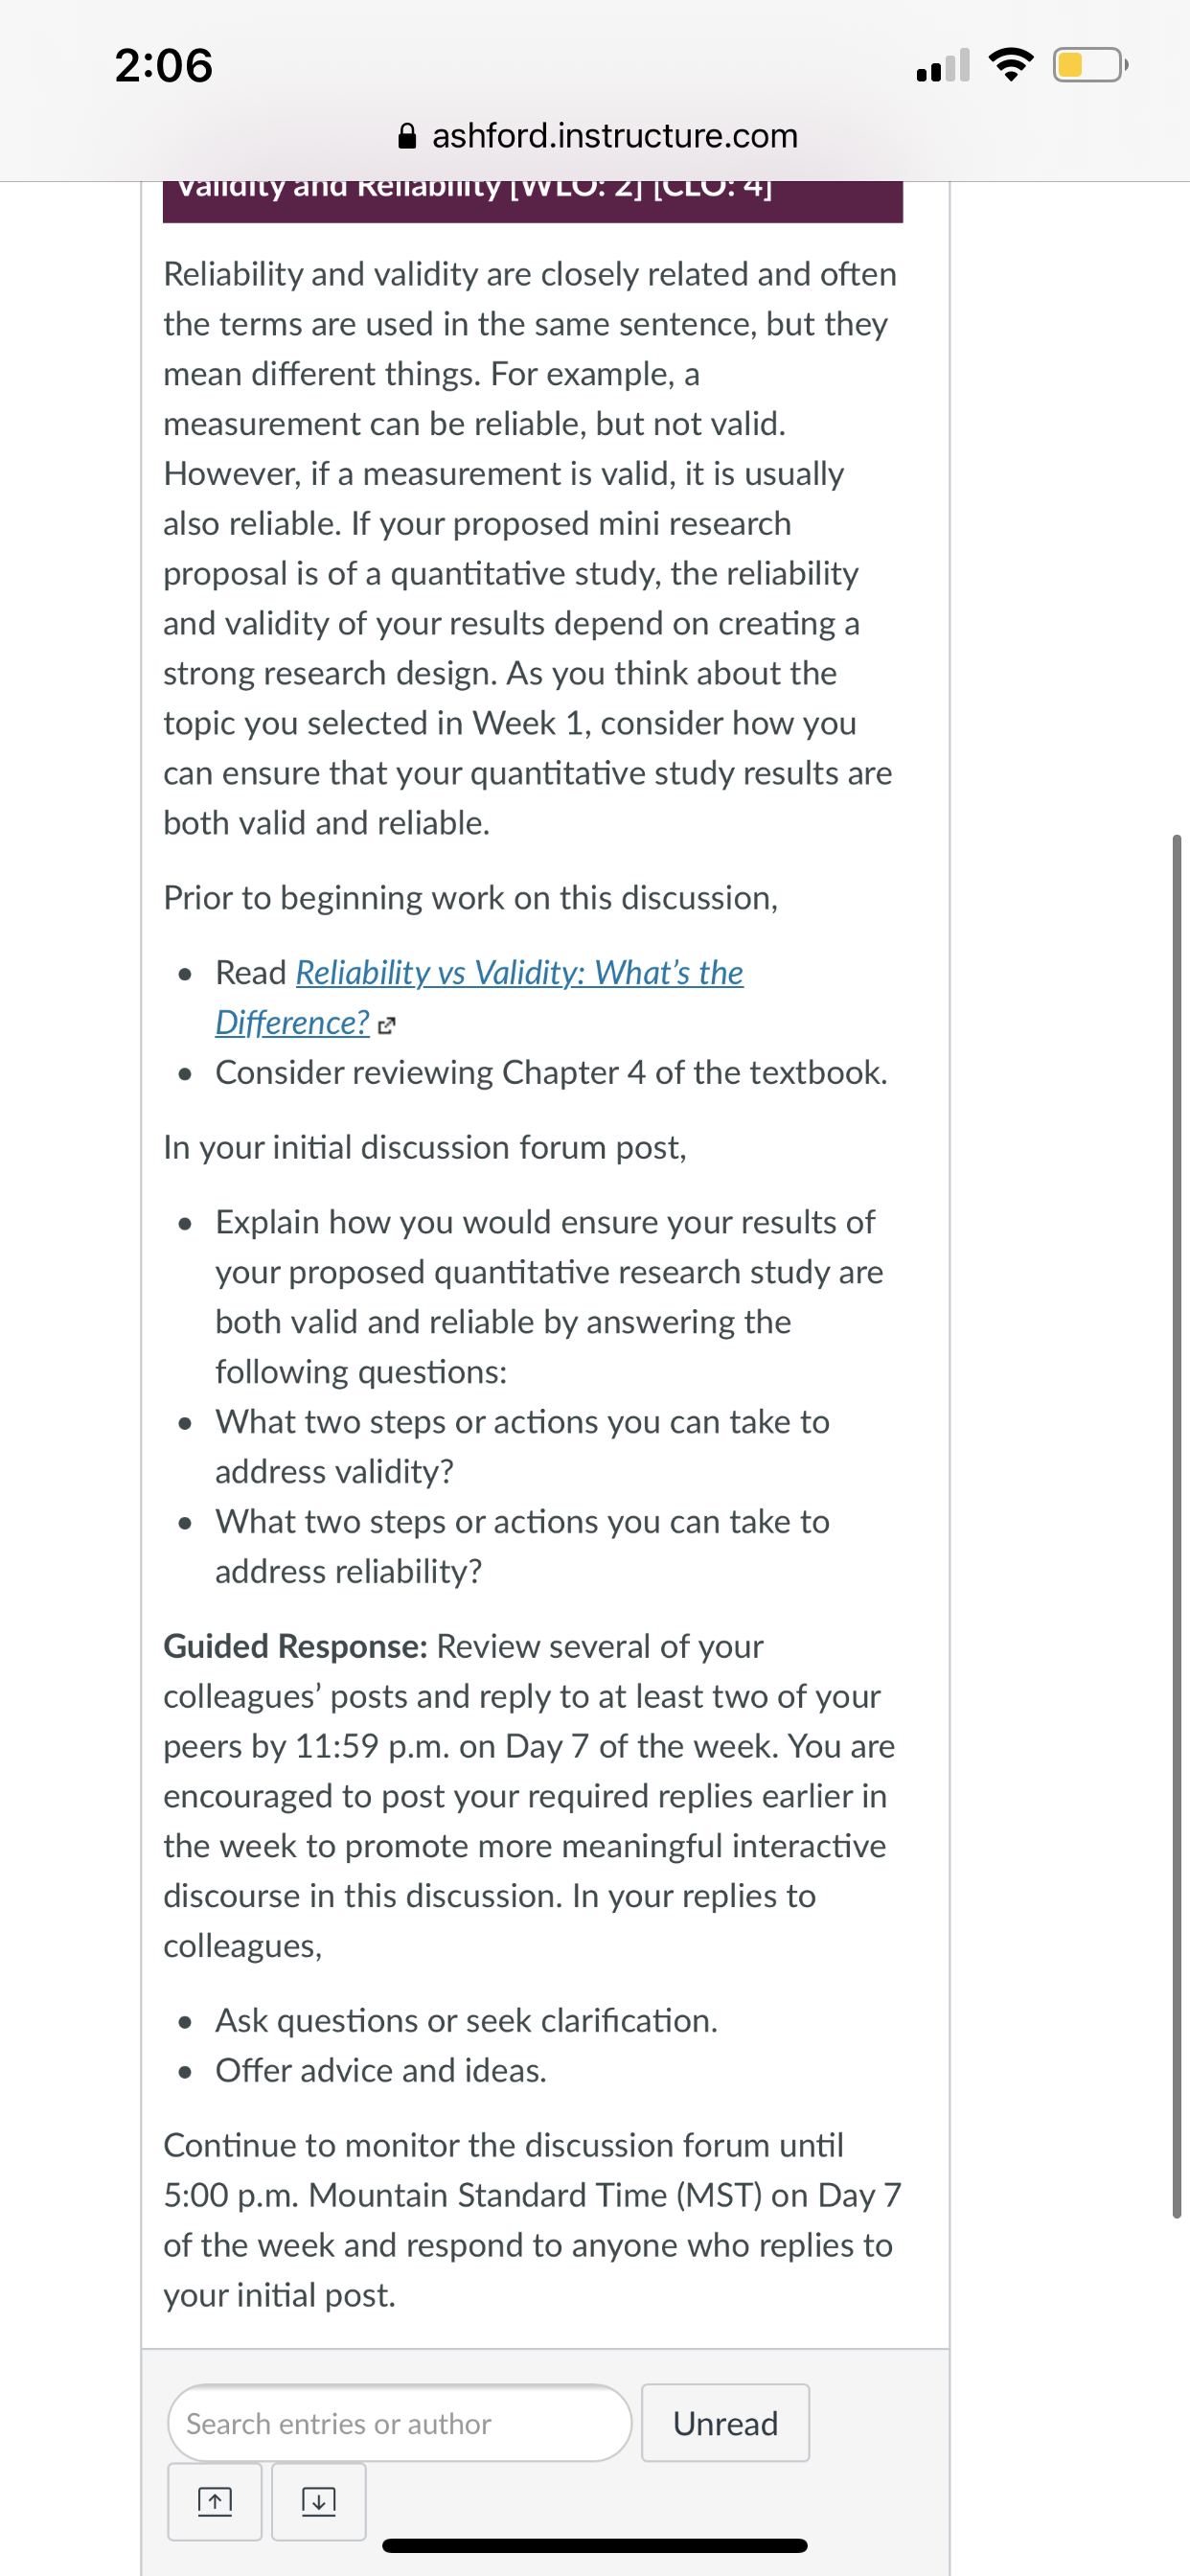Image resolution: width=1190 pixels, height=2576 pixels.
Task: Tap the Ask questions or seek clarification bullet
Action: point(466,2020)
